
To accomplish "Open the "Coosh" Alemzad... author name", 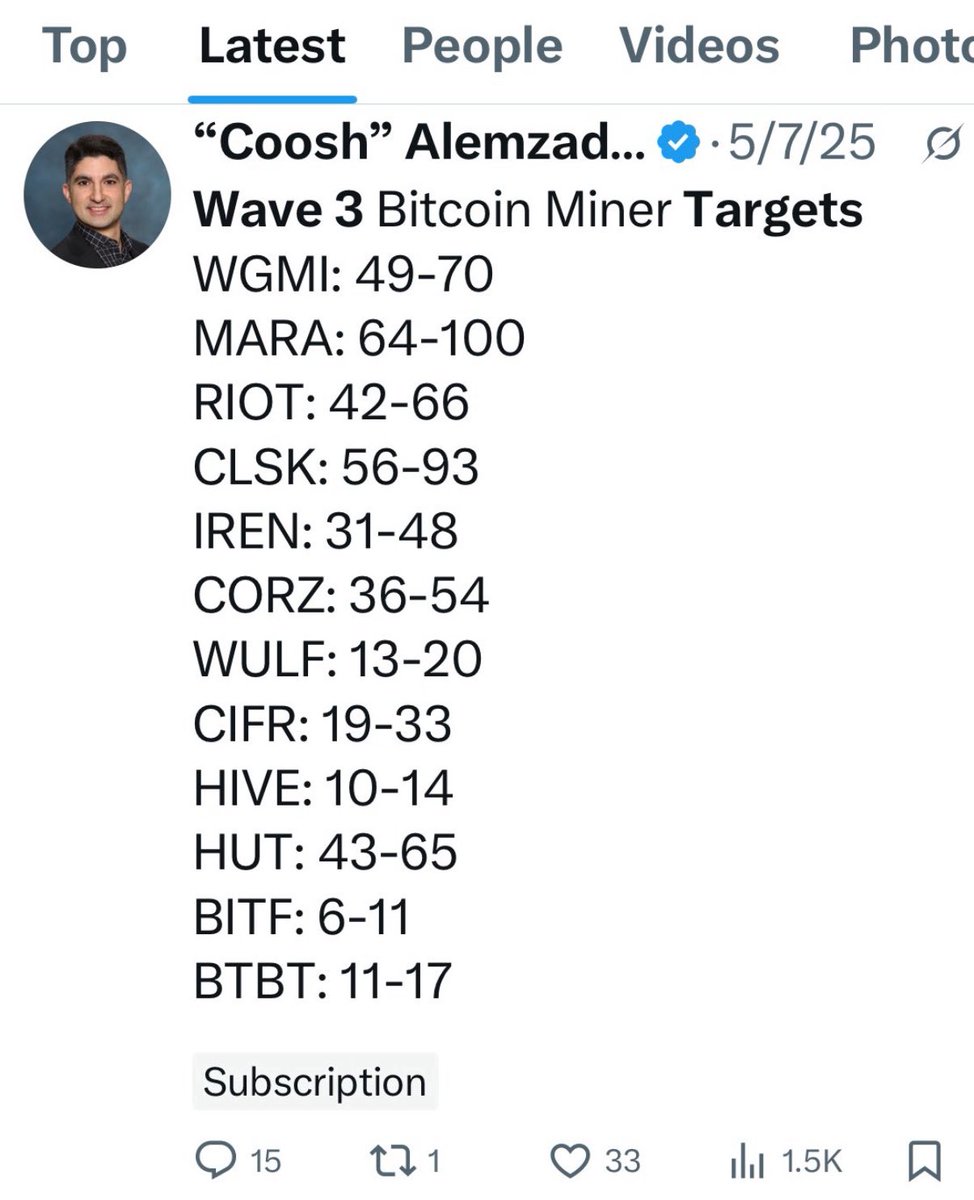I will click(419, 145).
